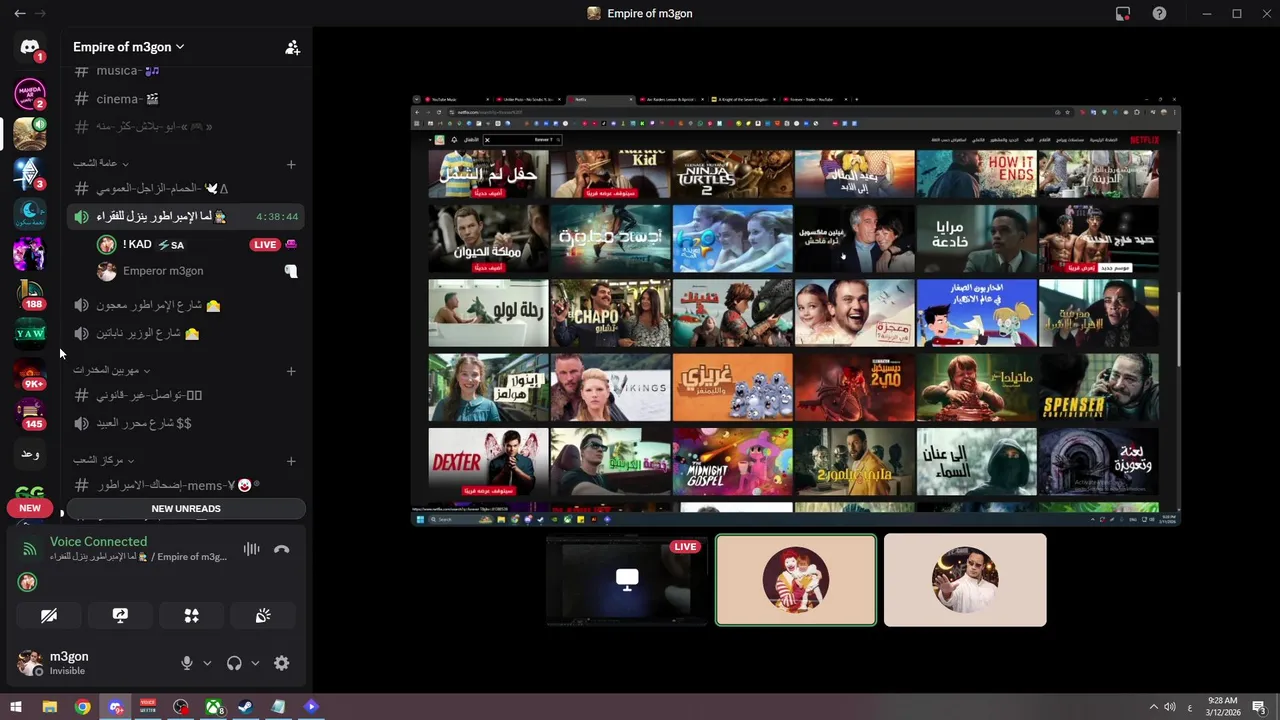Expand the Empire of m3gon server menu
The height and width of the screenshot is (720, 1280).
pos(129,47)
